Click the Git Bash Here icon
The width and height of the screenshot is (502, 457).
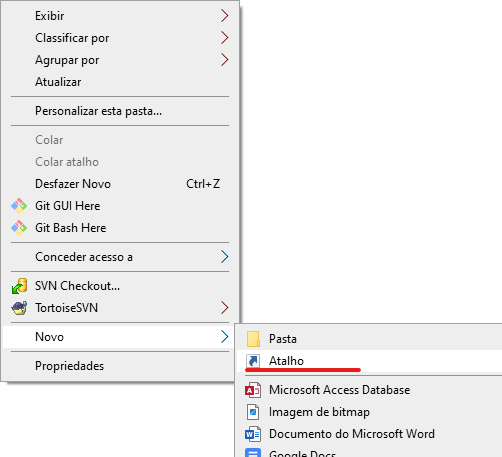pos(19,228)
